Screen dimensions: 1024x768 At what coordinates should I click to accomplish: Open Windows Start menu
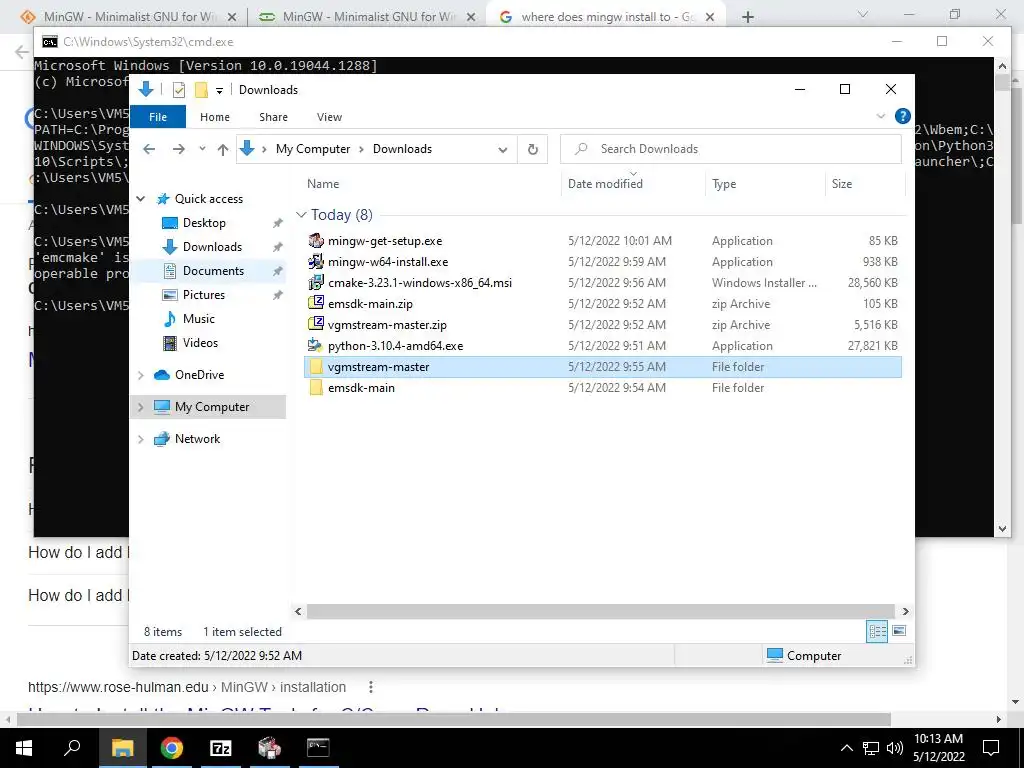tap(24, 748)
